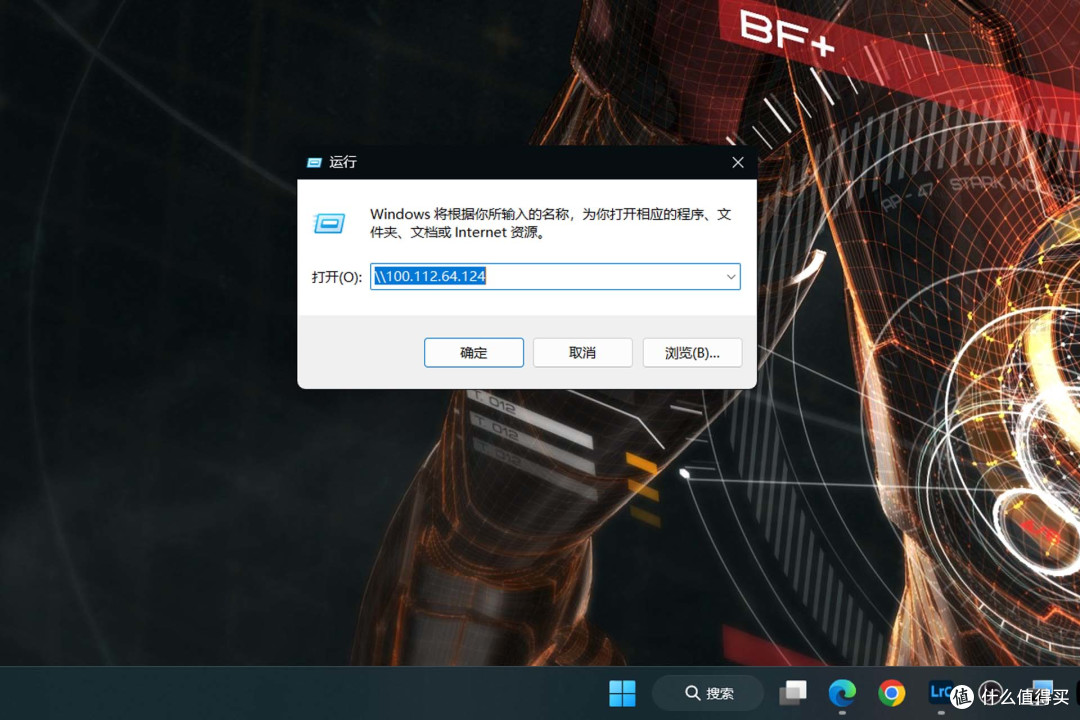Close the 运行 dialog window
Image resolution: width=1080 pixels, height=720 pixels.
738,163
